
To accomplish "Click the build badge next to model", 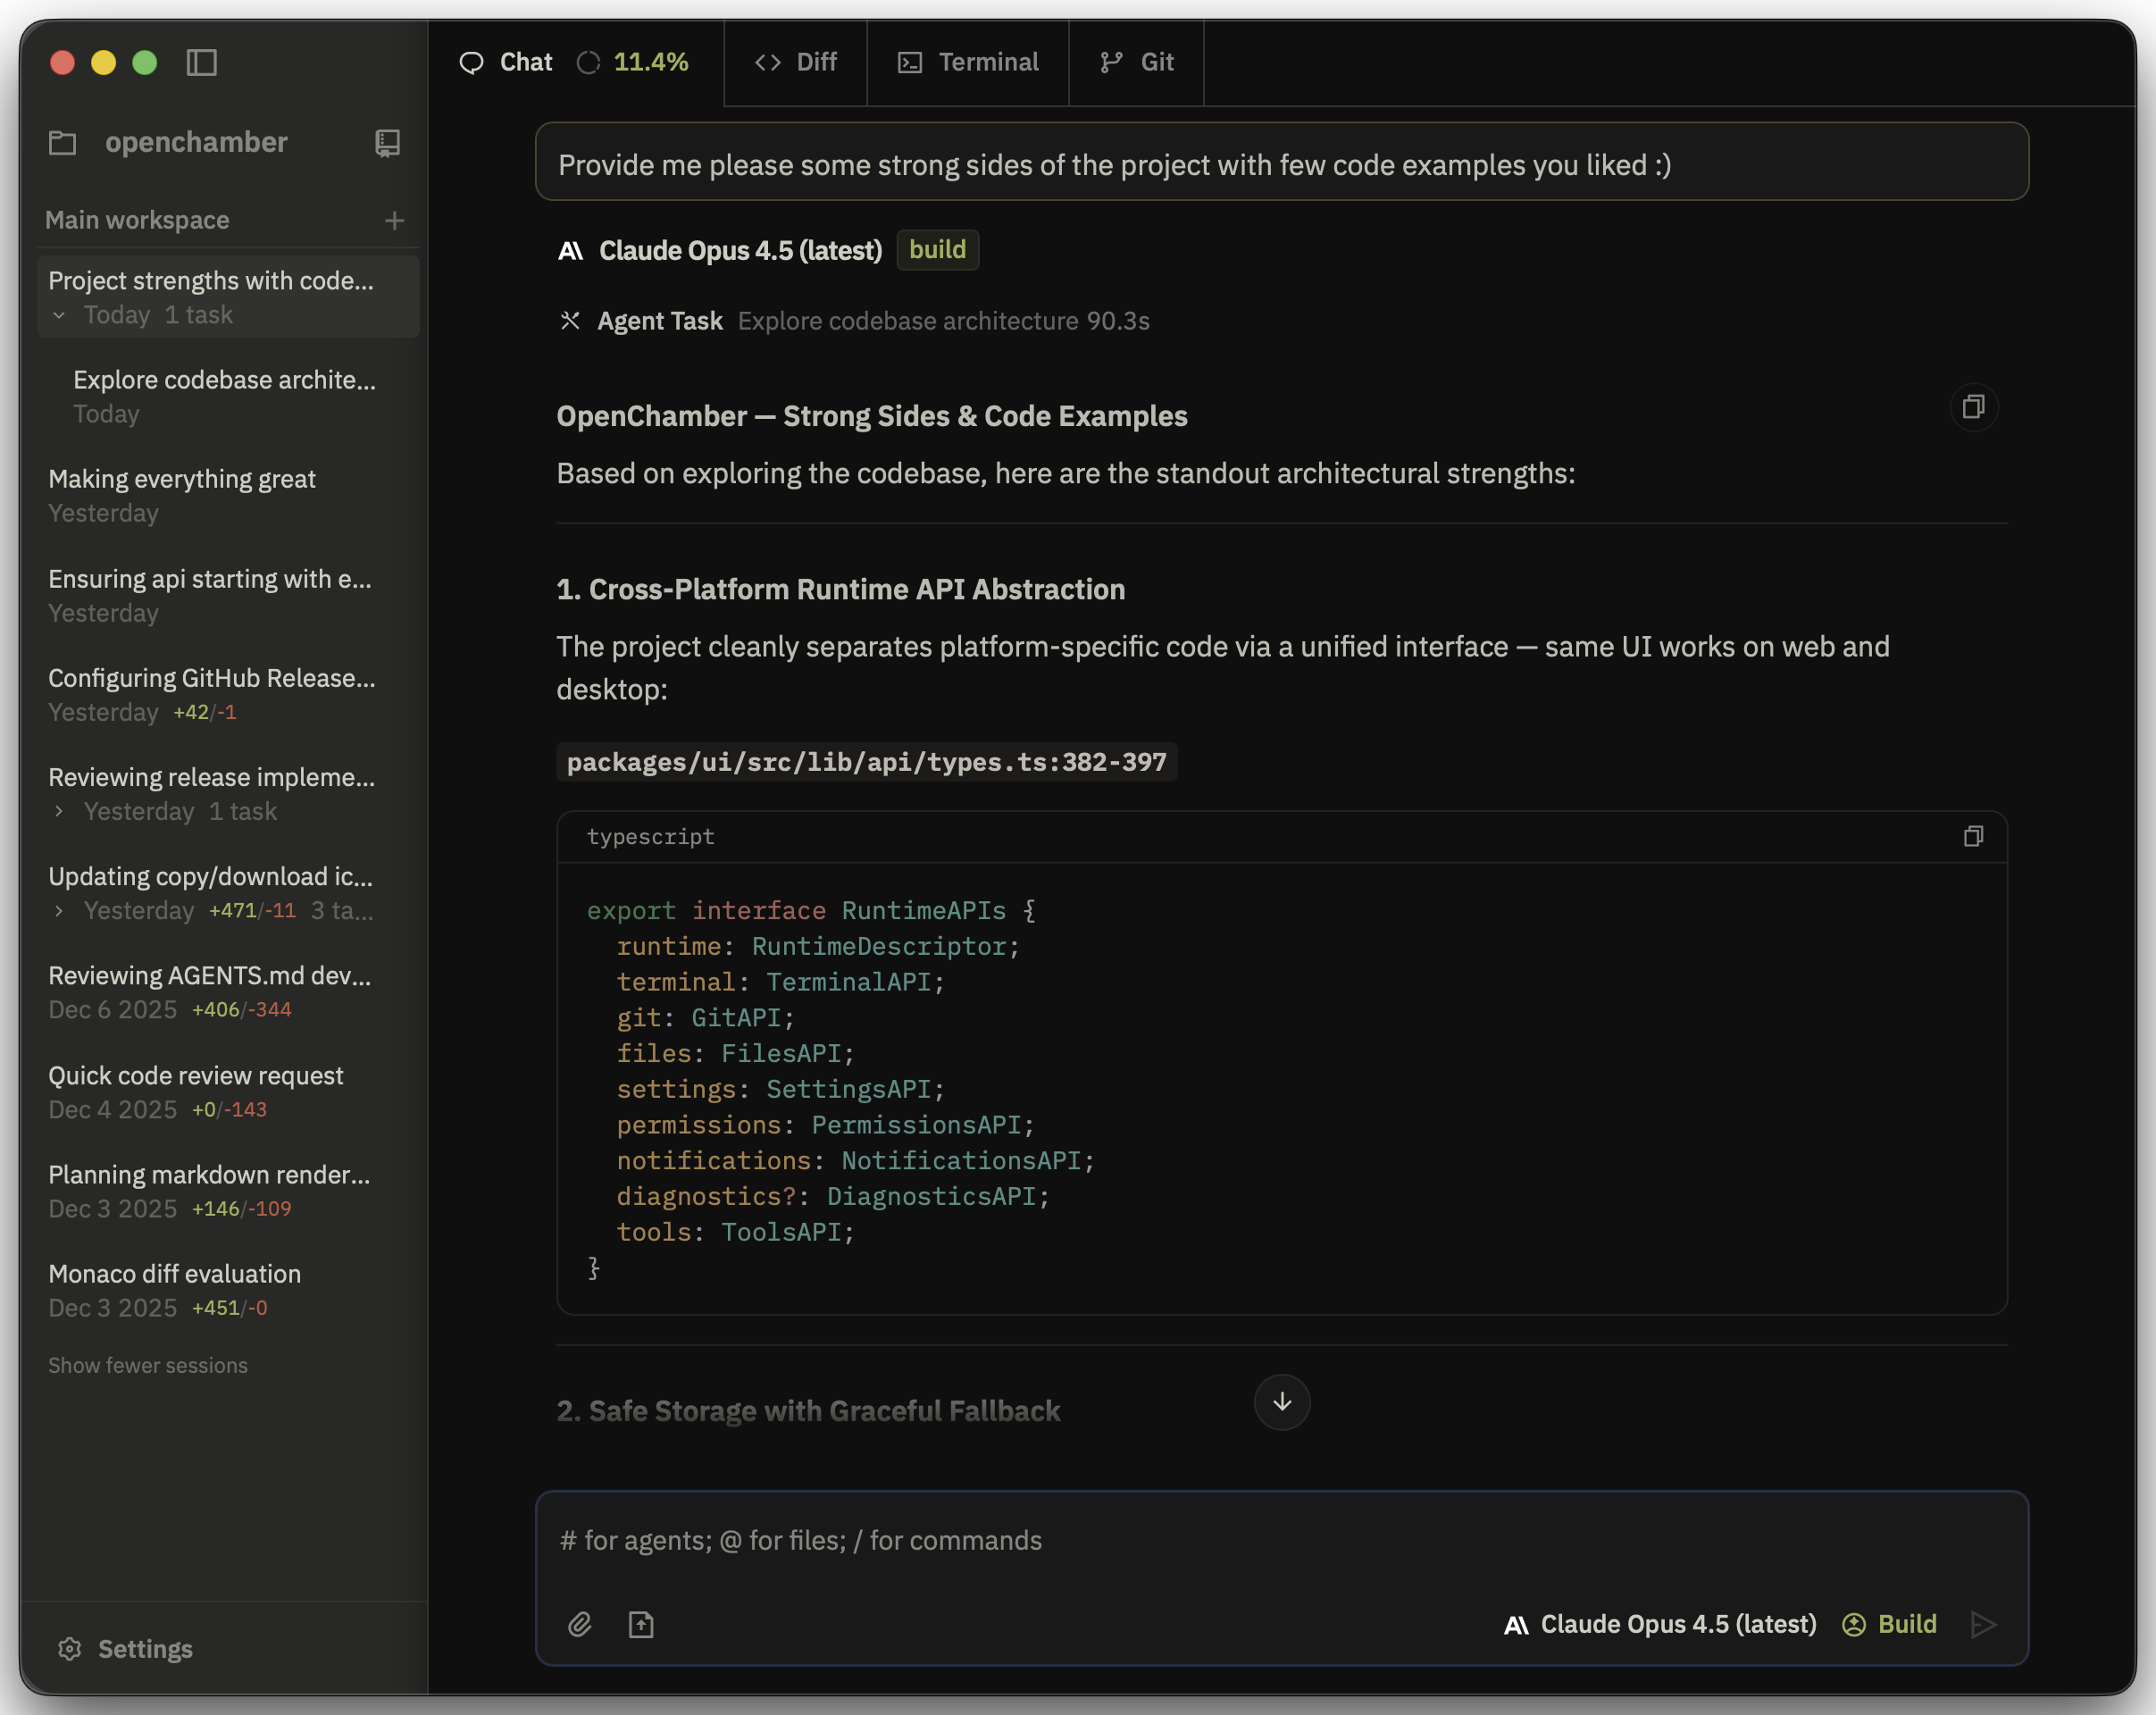I will [937, 249].
